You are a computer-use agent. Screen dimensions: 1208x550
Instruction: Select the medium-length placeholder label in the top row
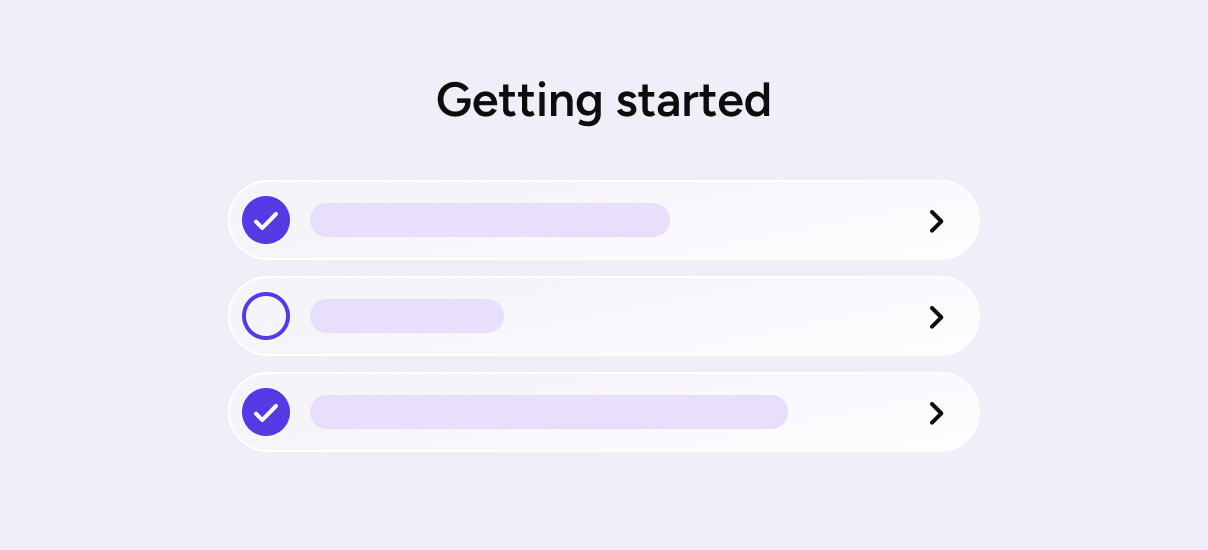pos(489,220)
